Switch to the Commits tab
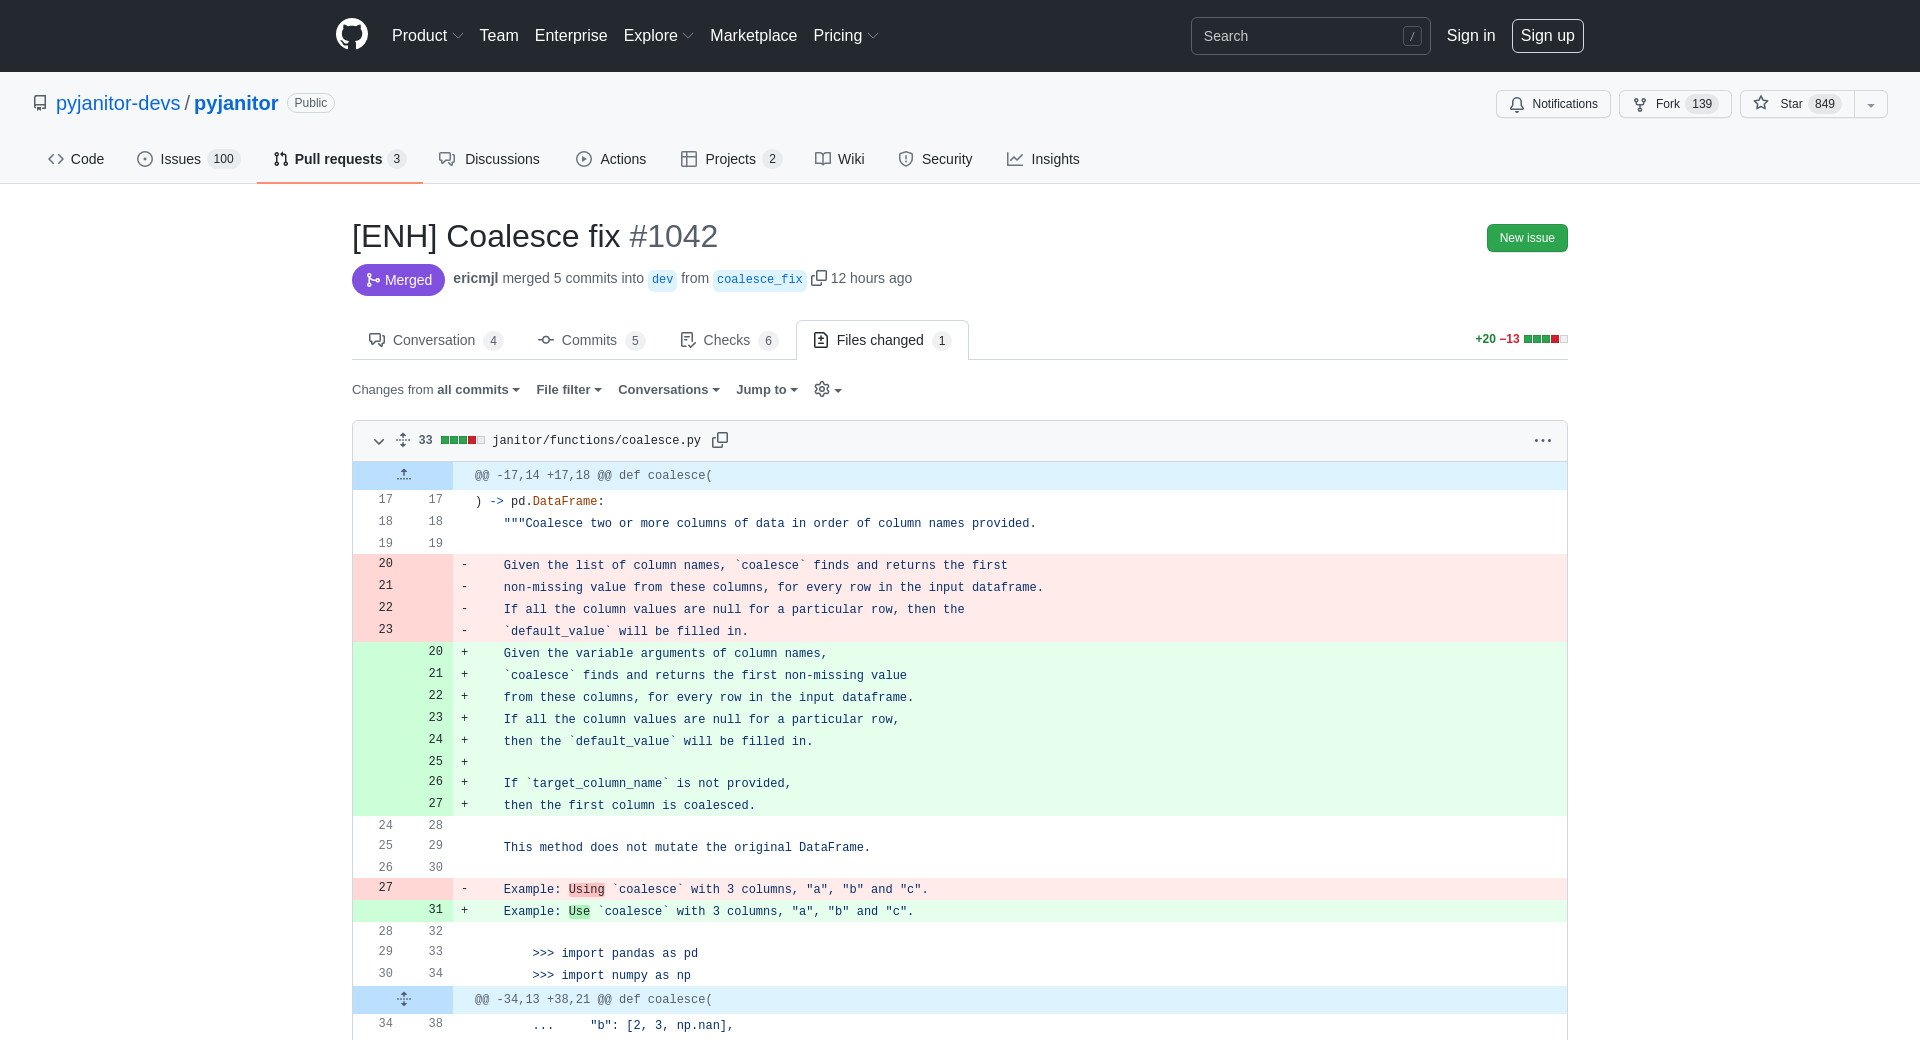 point(590,340)
